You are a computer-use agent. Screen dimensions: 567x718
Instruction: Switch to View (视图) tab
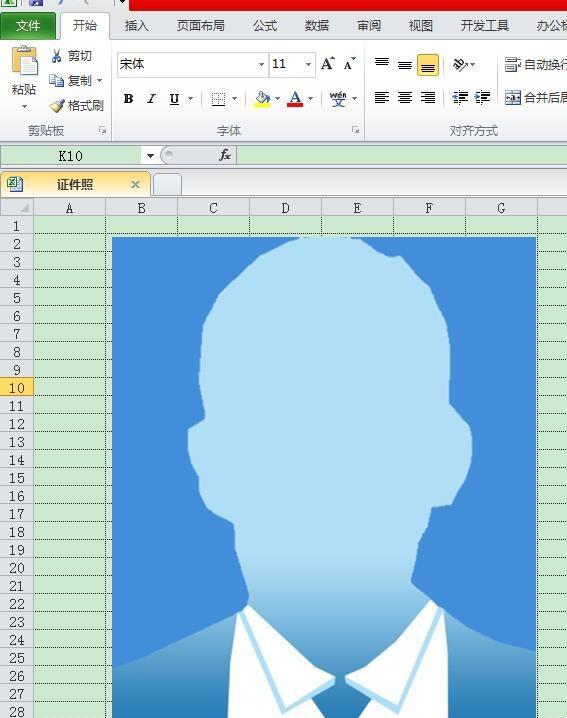420,26
